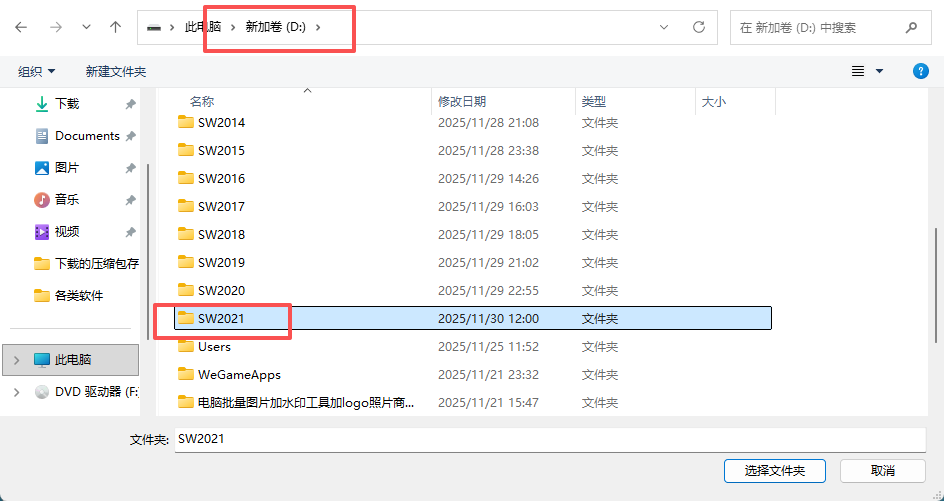Unpin 音乐 using its pin icon
This screenshot has height=501, width=944.
[130, 200]
